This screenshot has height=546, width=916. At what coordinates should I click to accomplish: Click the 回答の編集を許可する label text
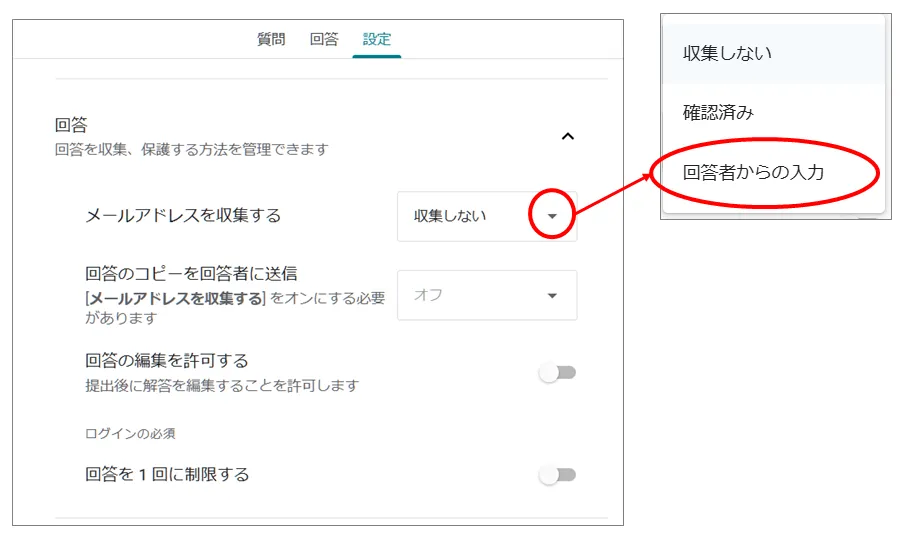(x=166, y=361)
